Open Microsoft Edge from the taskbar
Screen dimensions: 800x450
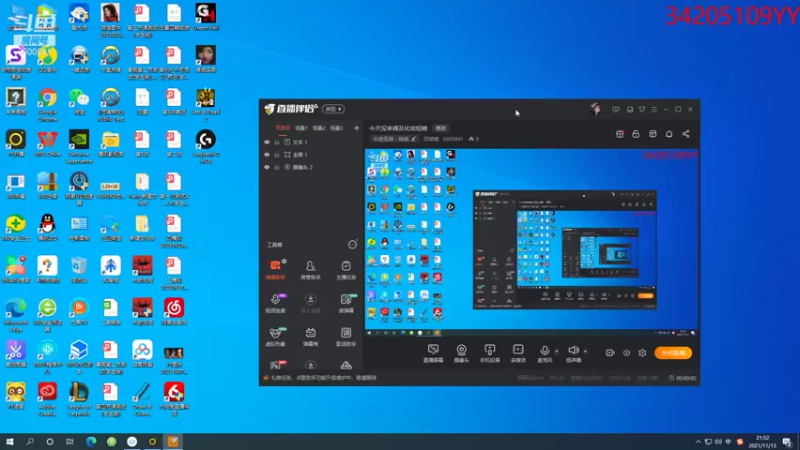(91, 442)
